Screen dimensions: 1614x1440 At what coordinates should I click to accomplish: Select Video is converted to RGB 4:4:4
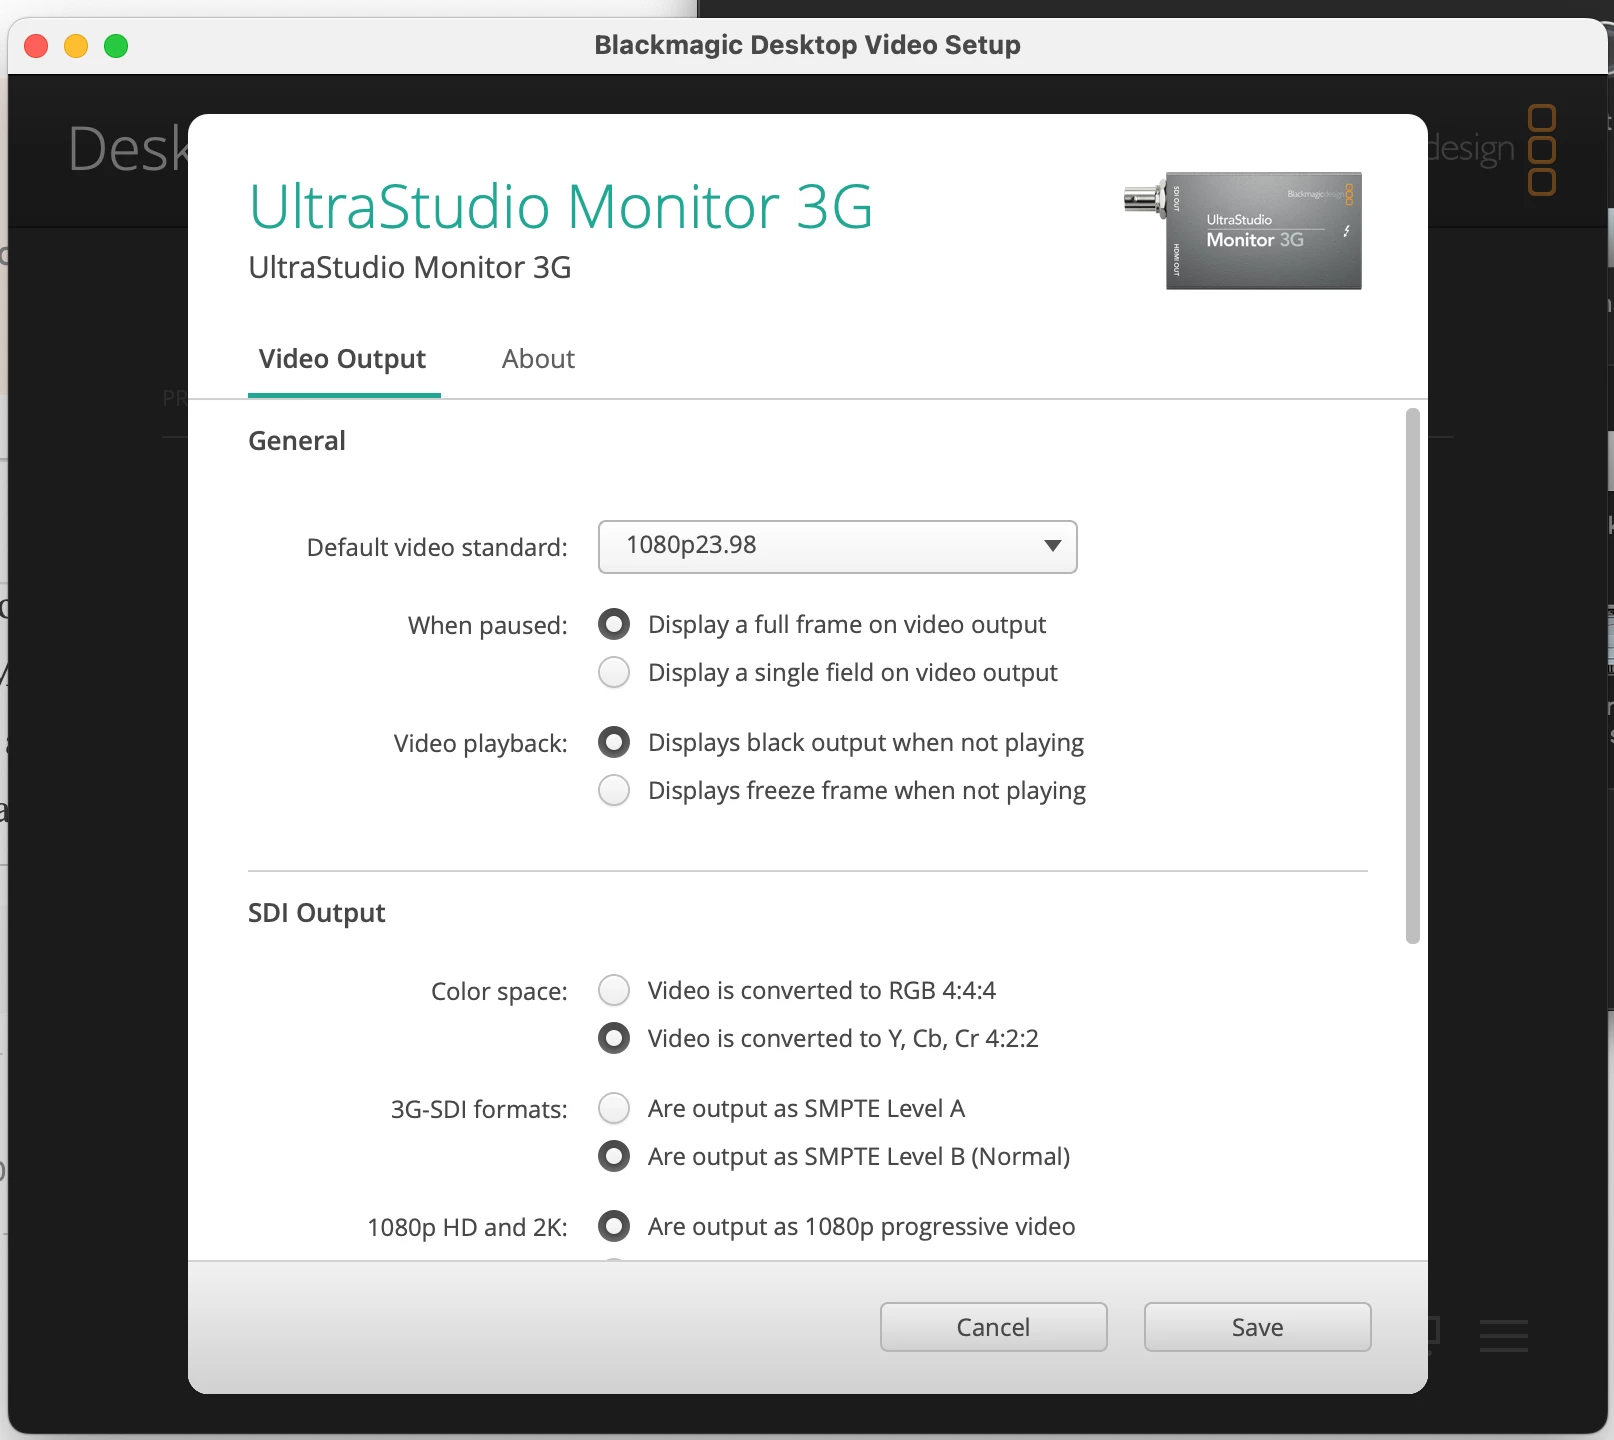pos(614,991)
